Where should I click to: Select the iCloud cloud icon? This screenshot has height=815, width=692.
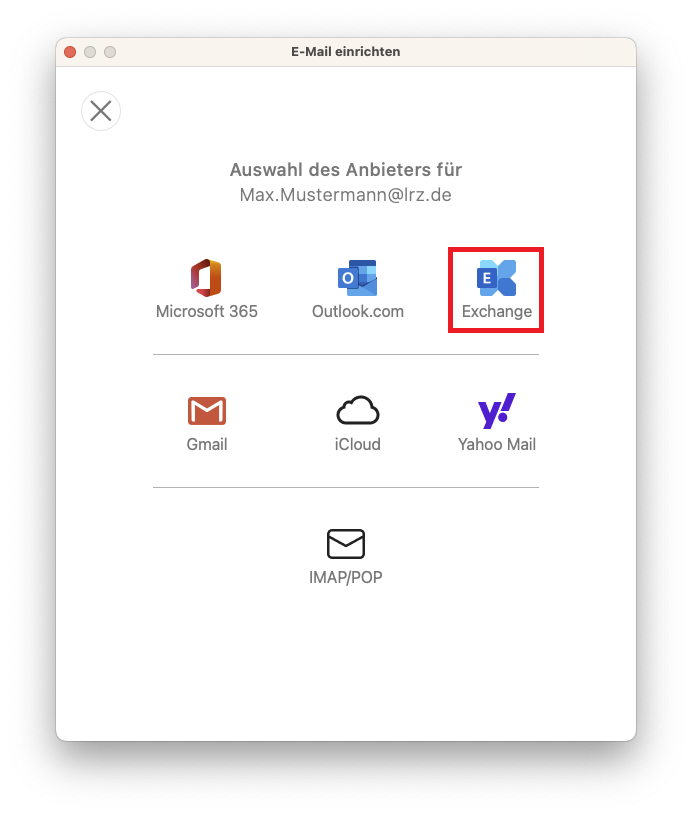(357, 411)
